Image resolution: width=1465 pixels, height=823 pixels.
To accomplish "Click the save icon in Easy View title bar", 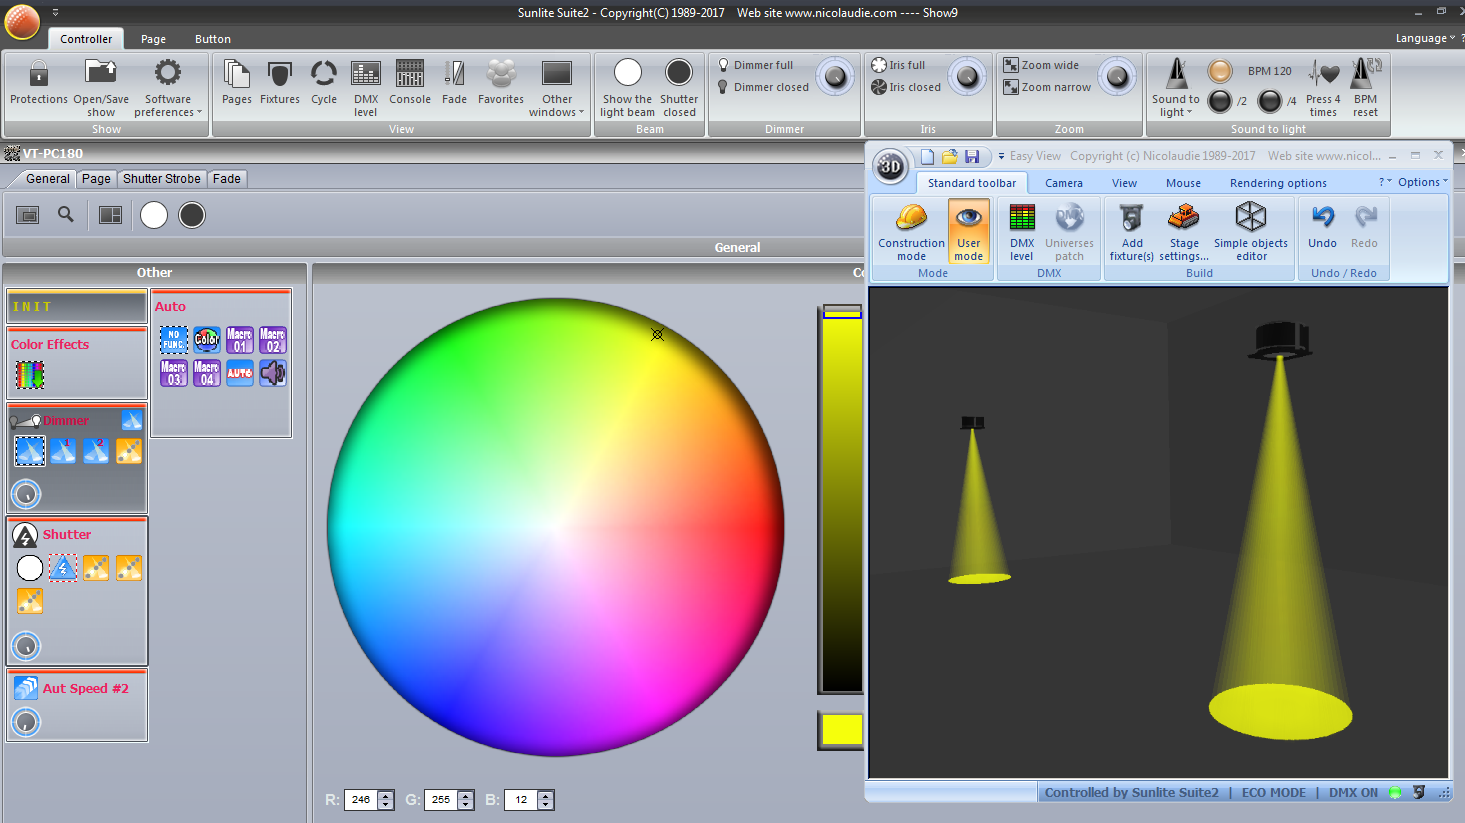I will pos(972,156).
